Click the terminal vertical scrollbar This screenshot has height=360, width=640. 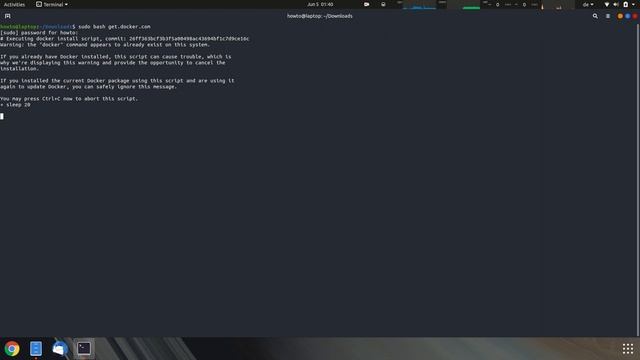(638, 179)
